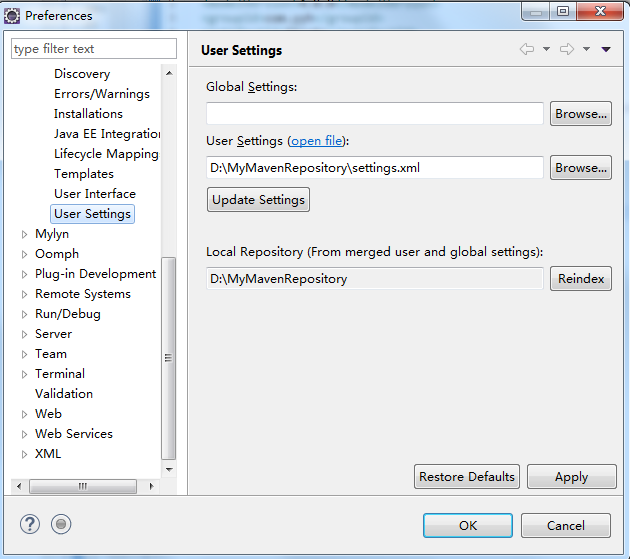
Task: Click the tree vertical scrollbar thumb
Action: [169, 358]
